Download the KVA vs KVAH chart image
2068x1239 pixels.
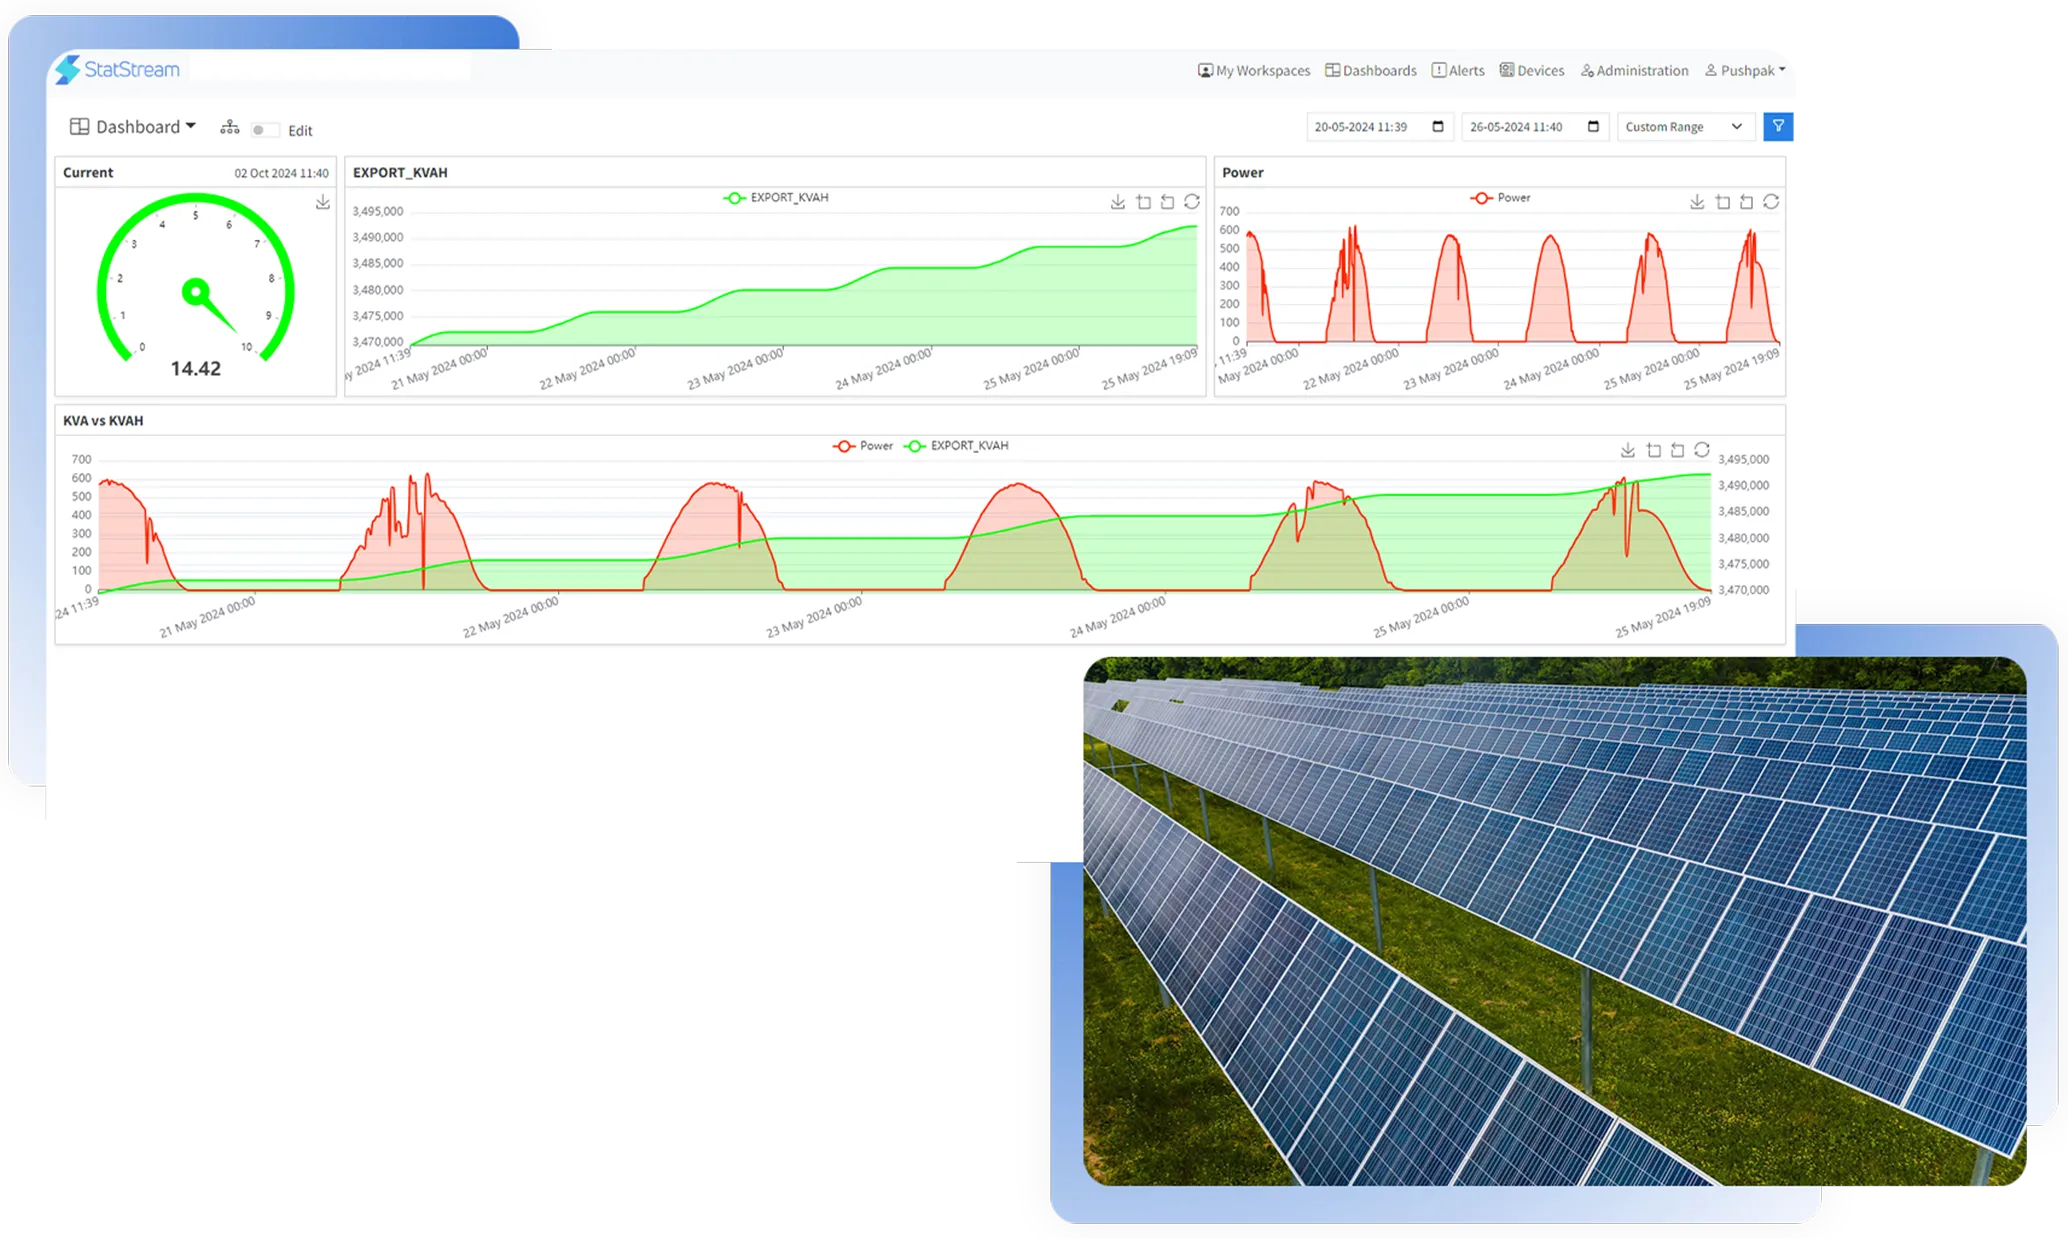[1628, 450]
